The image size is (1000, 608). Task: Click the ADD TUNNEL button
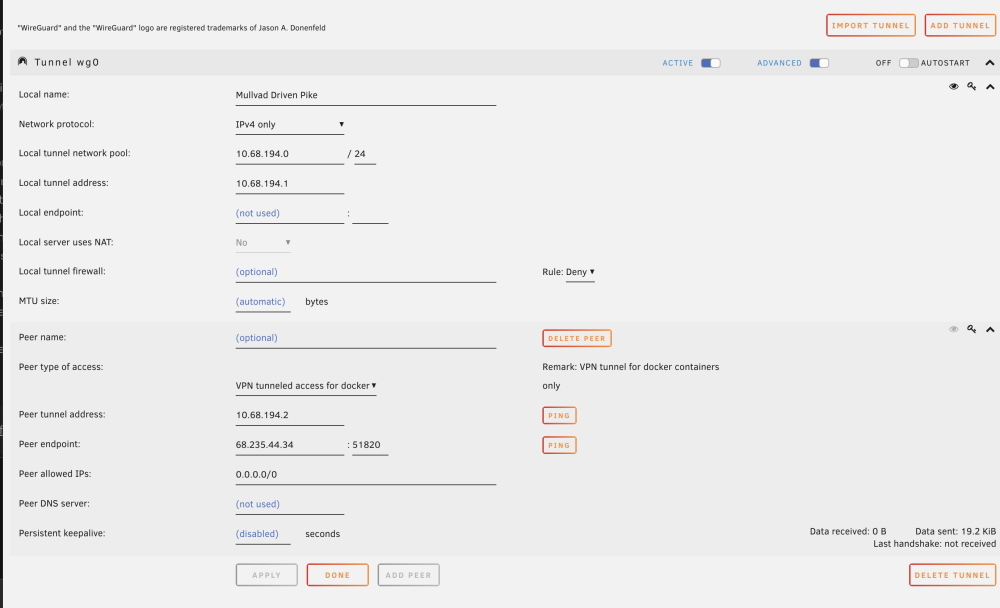click(x=960, y=26)
